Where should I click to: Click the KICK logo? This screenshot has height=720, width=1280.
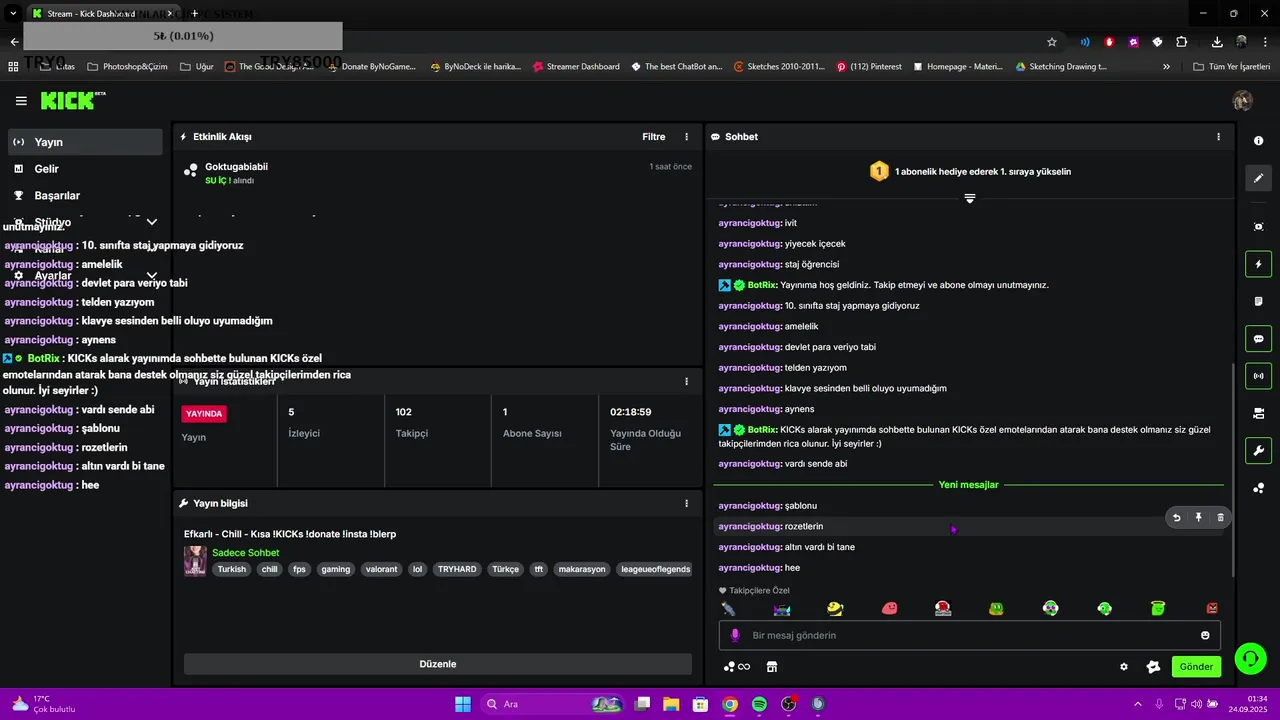(72, 100)
